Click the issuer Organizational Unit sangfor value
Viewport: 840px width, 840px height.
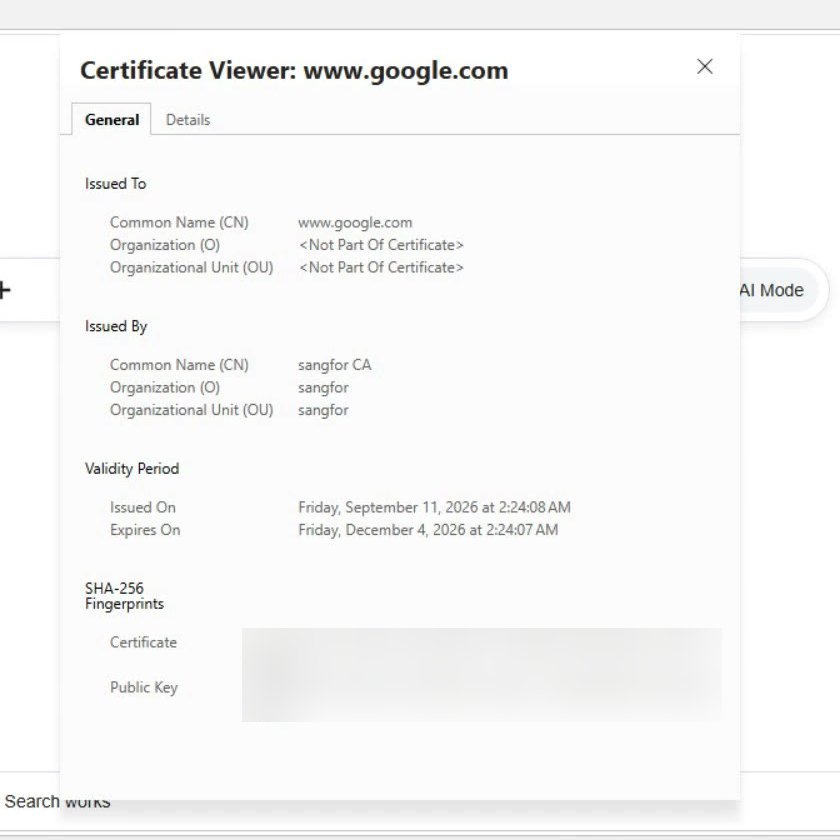point(323,410)
